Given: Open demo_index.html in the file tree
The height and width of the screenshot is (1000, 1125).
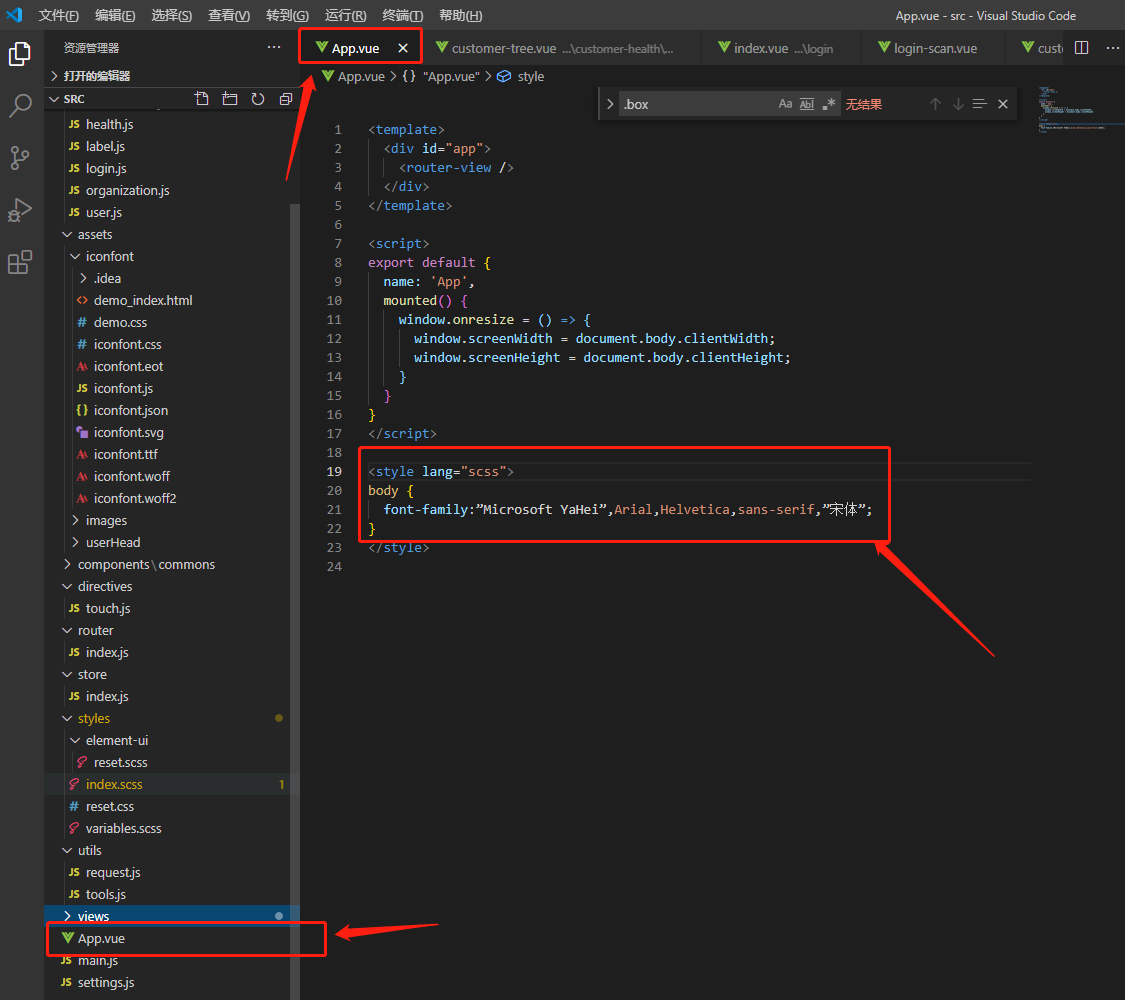Looking at the screenshot, I should point(172,301).
